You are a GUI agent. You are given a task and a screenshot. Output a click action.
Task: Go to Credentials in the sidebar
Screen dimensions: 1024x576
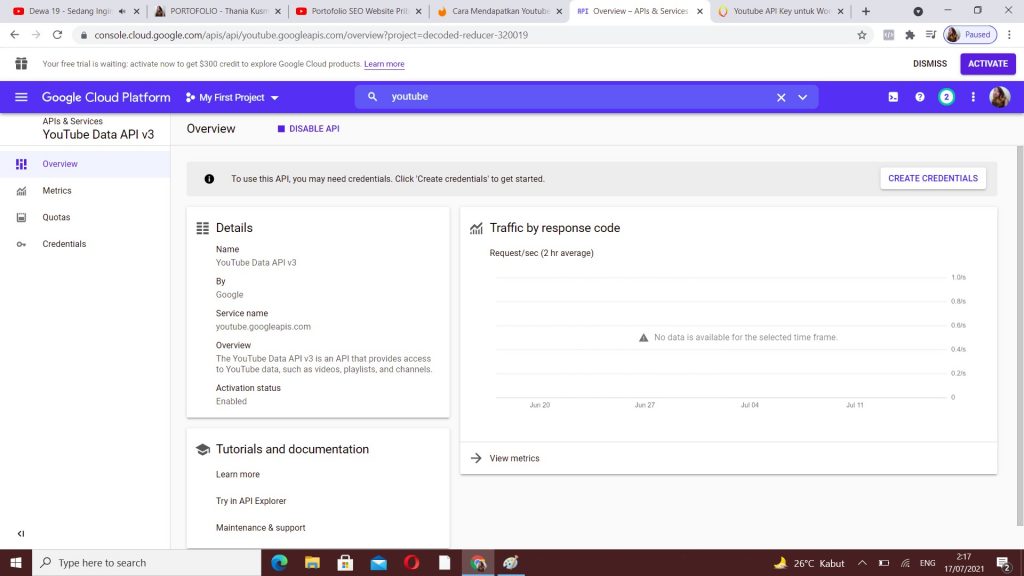tap(64, 244)
